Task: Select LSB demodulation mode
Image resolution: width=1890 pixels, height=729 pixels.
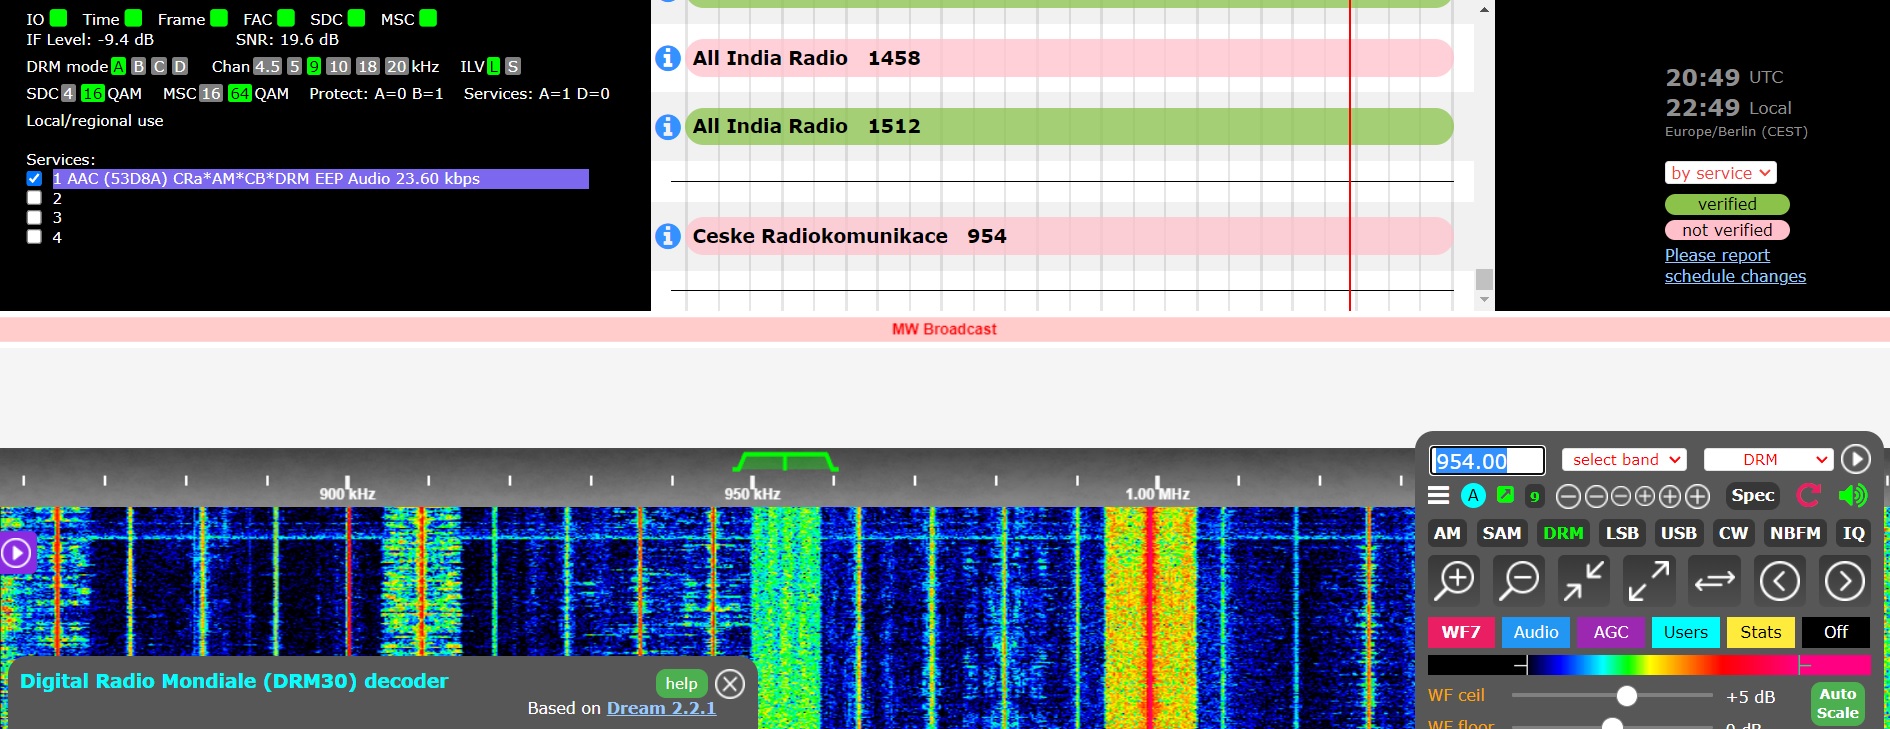Action: point(1622,533)
